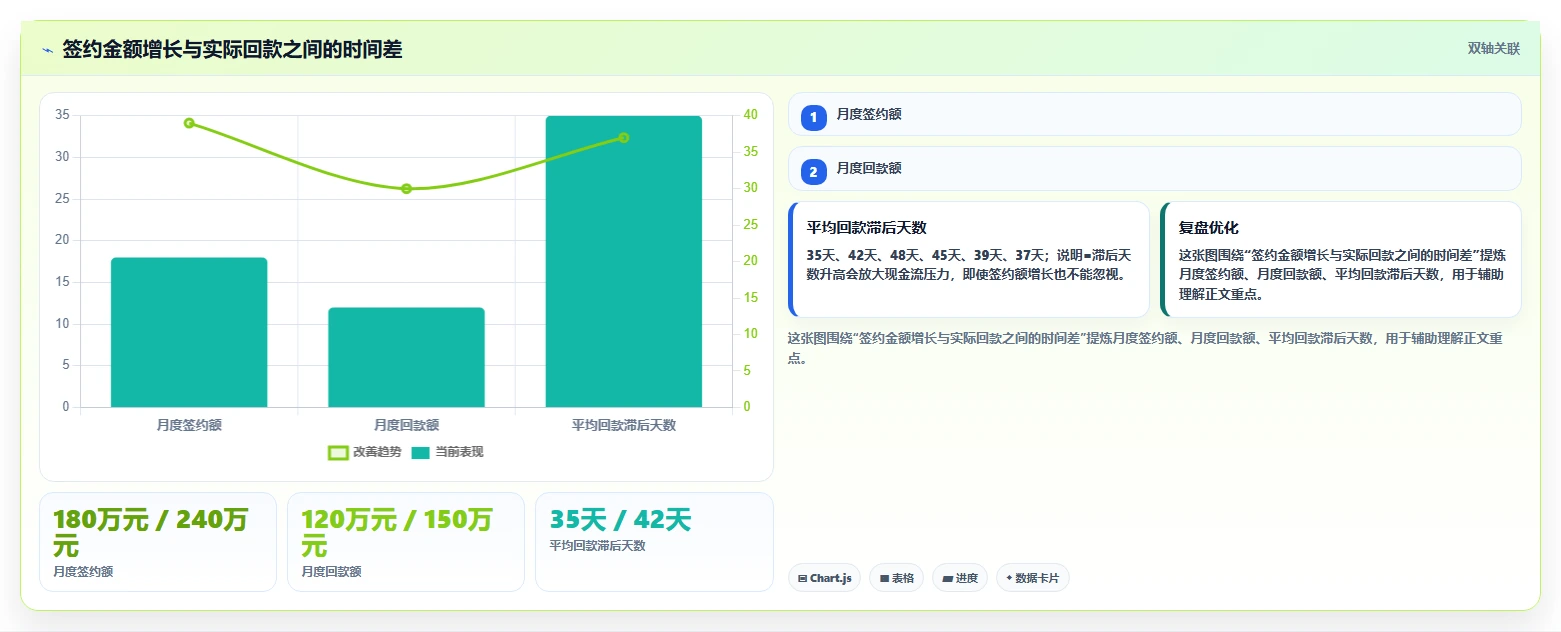This screenshot has width=1561, height=632.
Task: Click the trend line point above 月度签约额
Action: pyautogui.click(x=189, y=123)
